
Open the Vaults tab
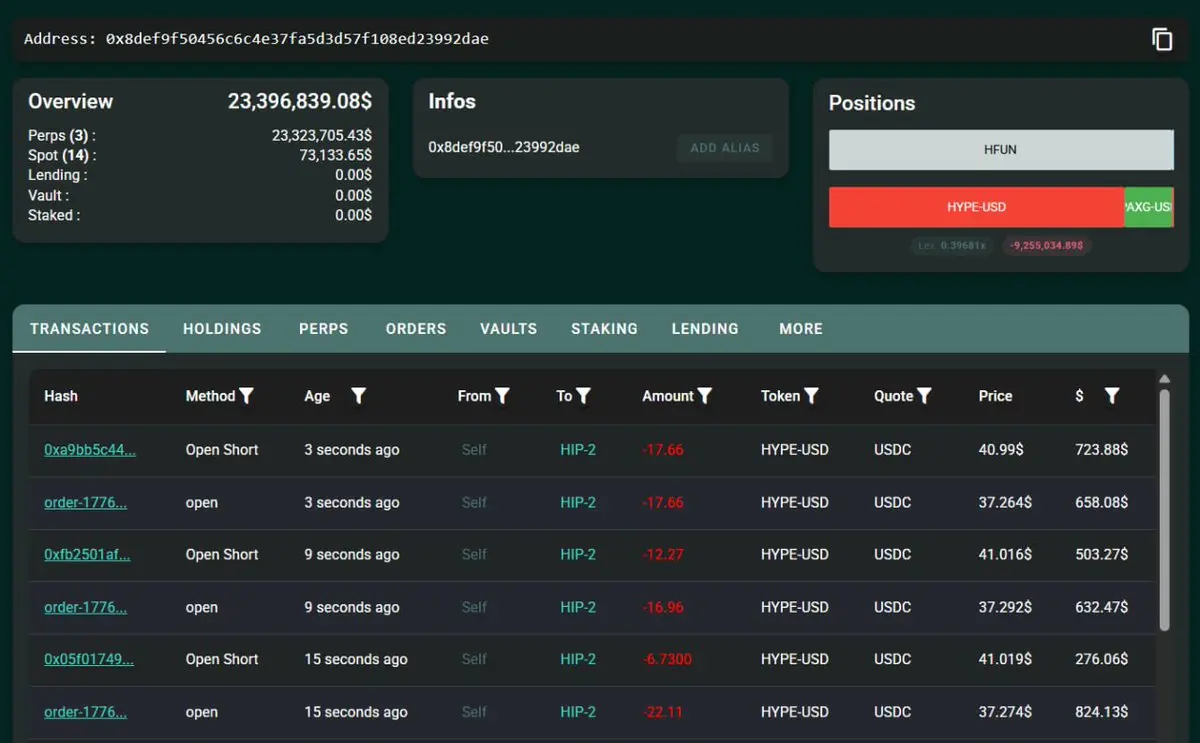508,328
